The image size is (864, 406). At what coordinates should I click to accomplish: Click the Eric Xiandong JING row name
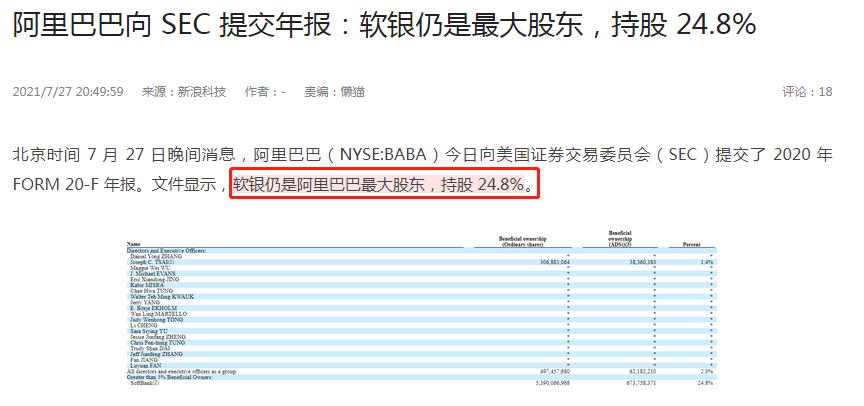click(x=154, y=279)
